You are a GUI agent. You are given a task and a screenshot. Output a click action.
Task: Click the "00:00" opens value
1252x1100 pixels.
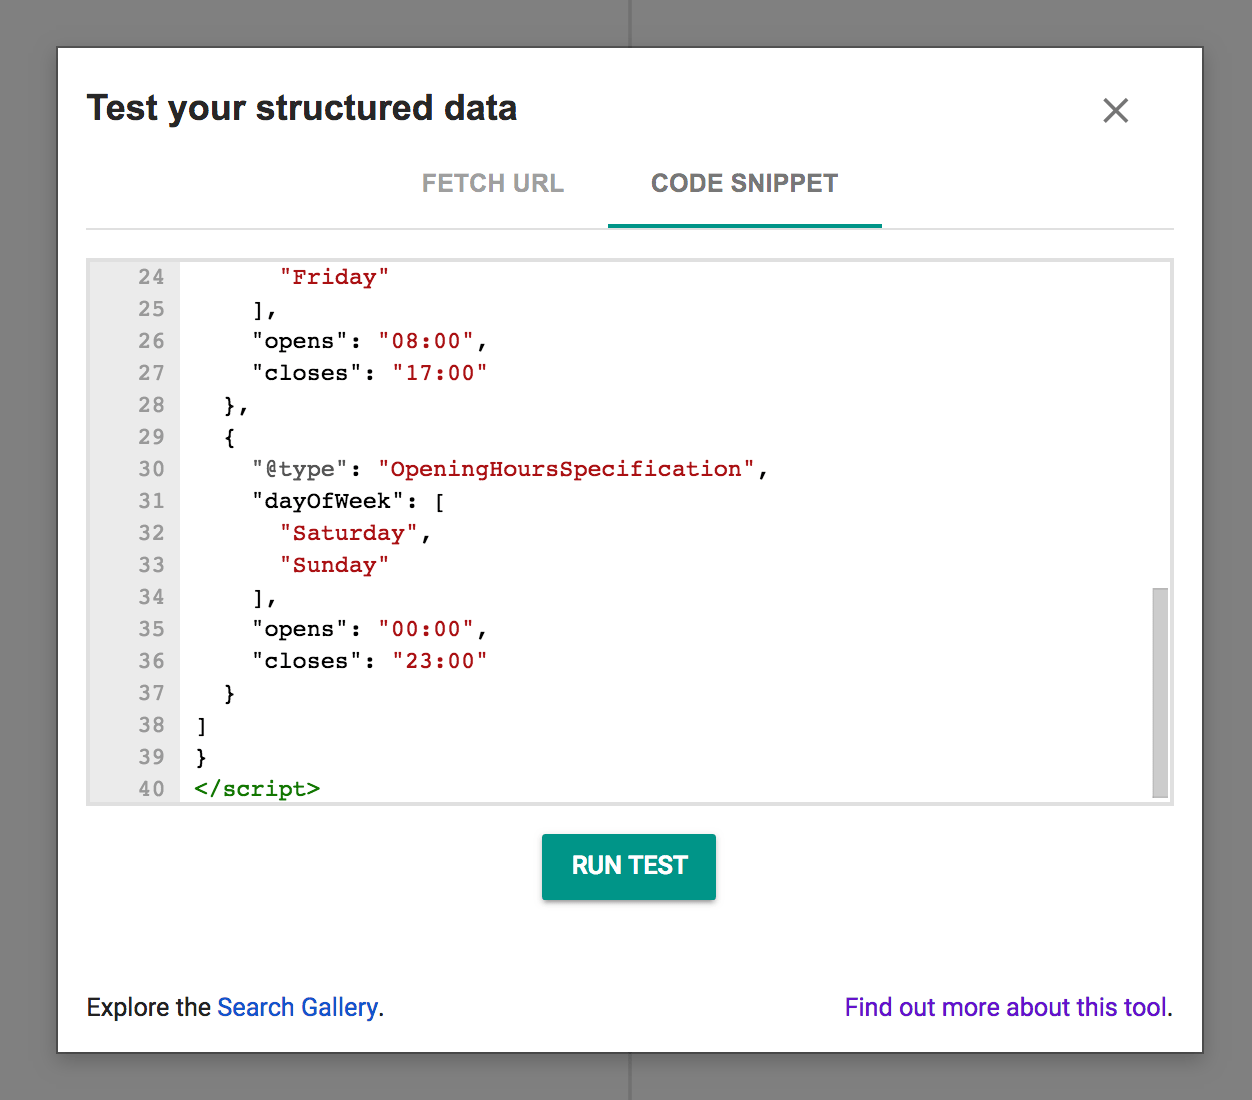point(426,629)
